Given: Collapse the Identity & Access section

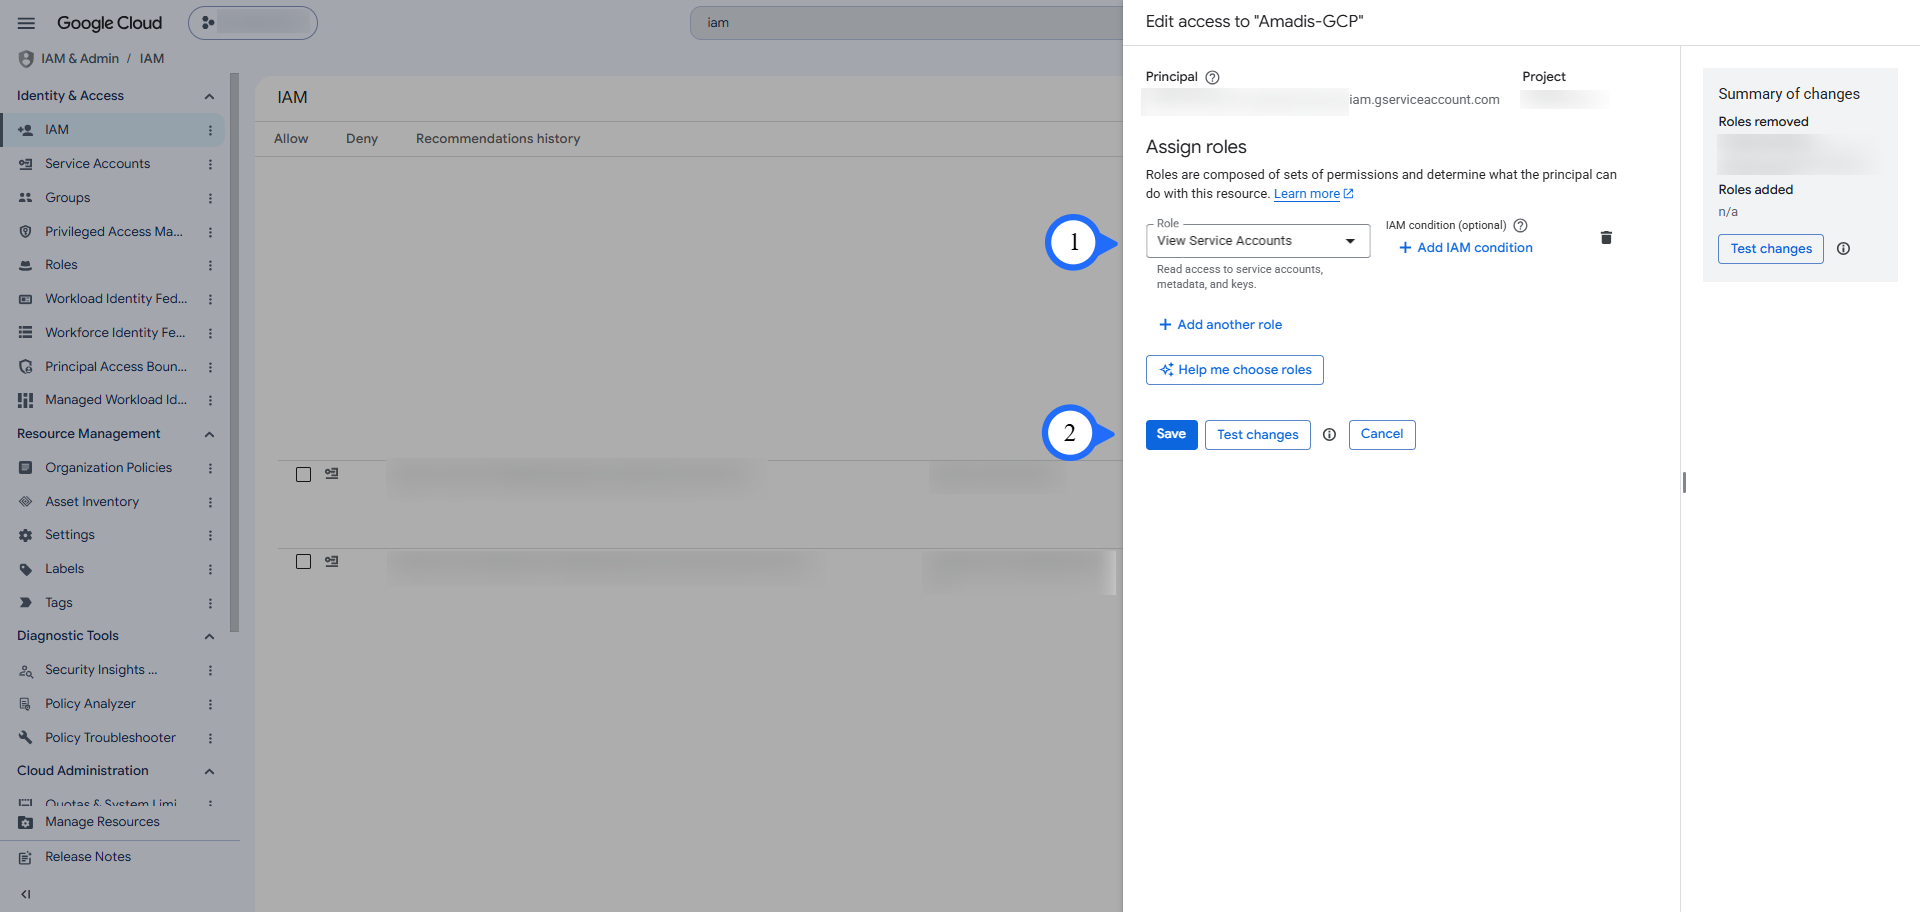Looking at the screenshot, I should click(209, 96).
